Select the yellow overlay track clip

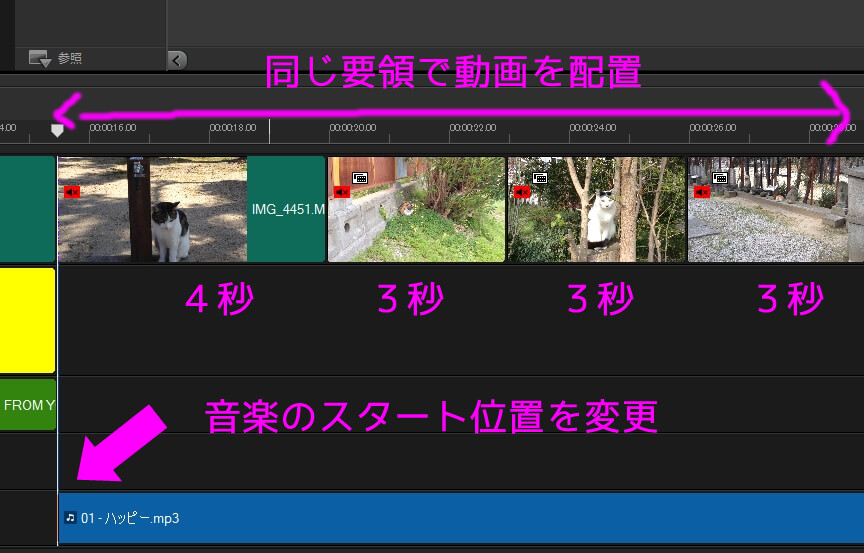click(x=27, y=321)
